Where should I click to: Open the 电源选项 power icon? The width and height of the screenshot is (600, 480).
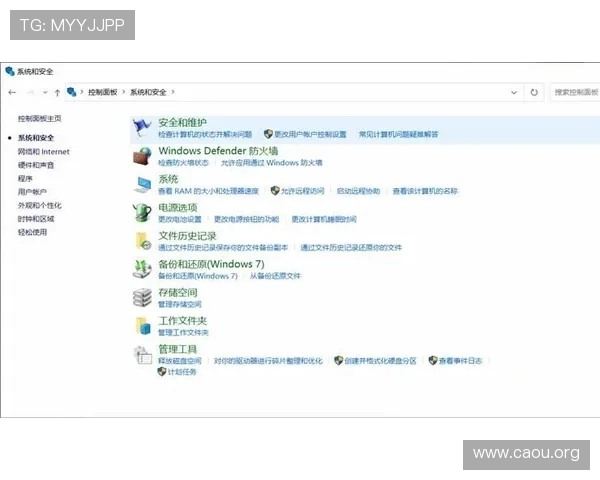click(142, 212)
